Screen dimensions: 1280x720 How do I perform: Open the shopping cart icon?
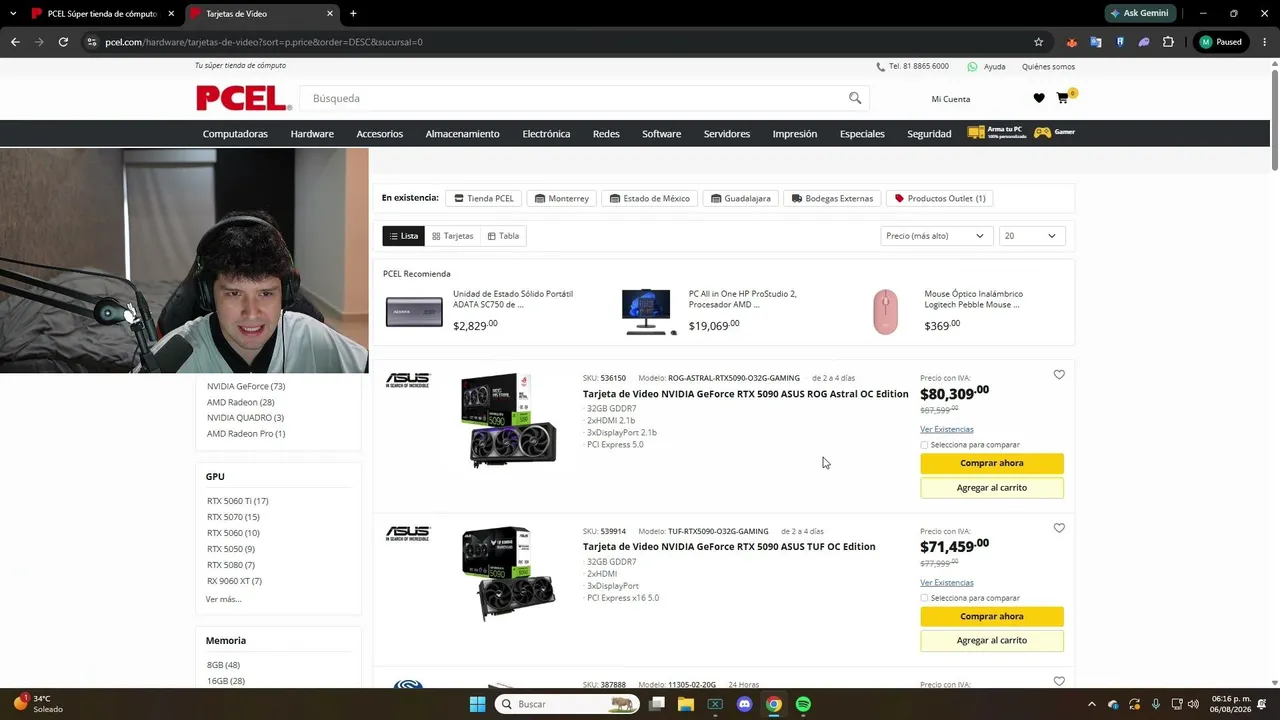coord(1062,98)
